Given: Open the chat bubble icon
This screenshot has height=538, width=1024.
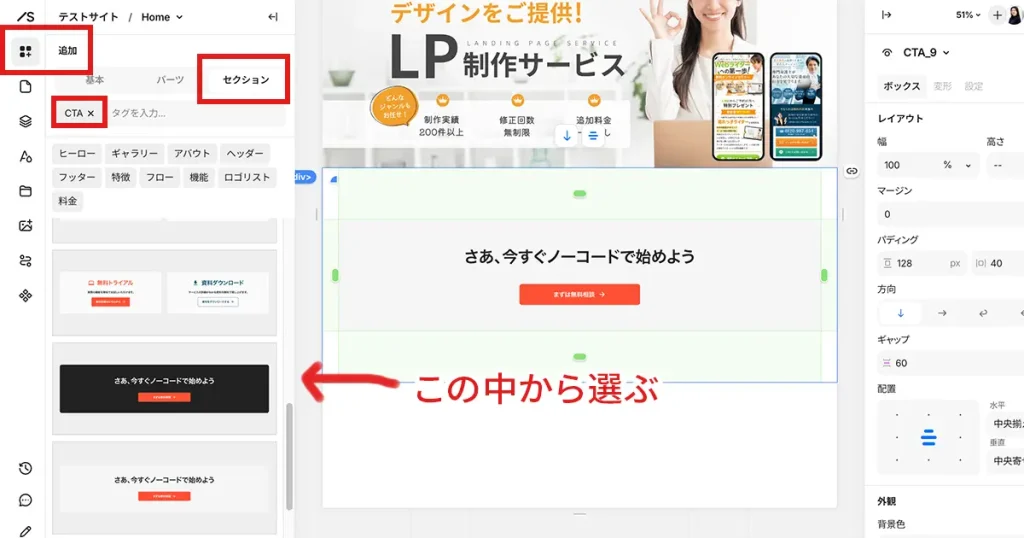Looking at the screenshot, I should (25, 500).
